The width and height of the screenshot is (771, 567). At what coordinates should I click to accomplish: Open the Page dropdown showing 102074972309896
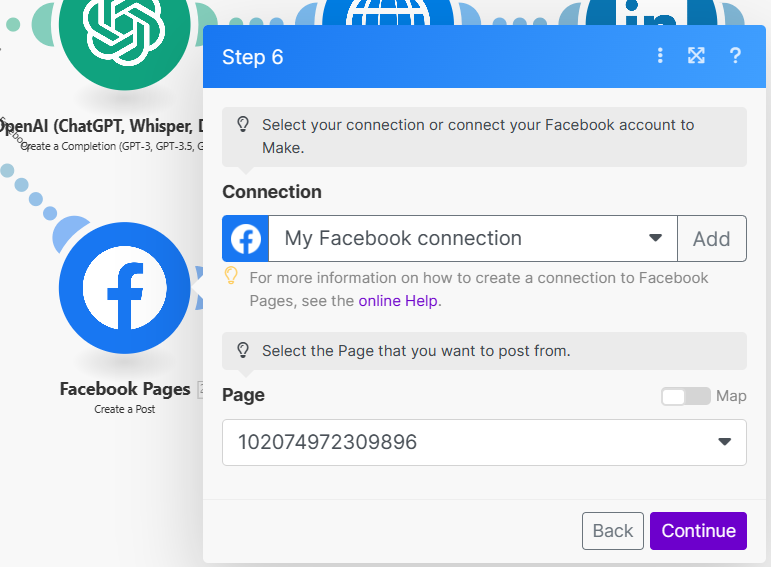(x=484, y=442)
